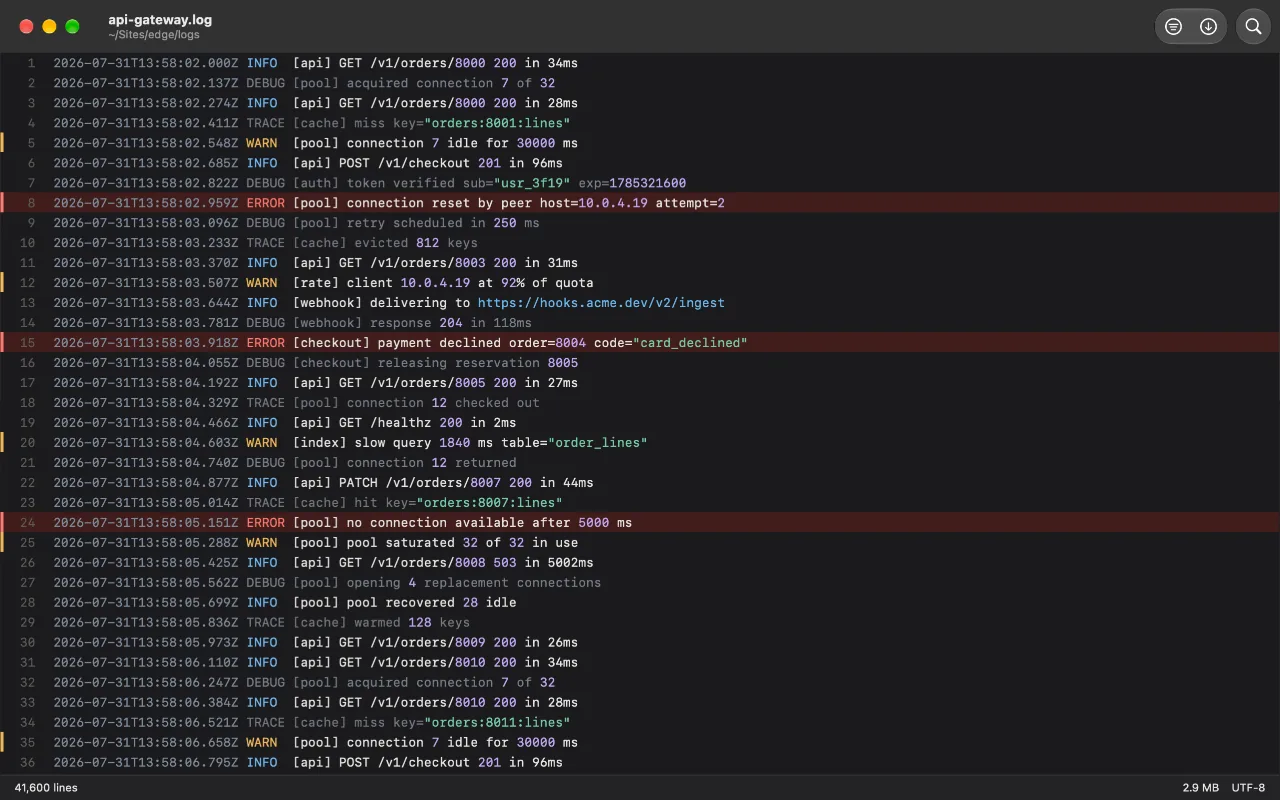Click the TRACE line 'connection 12 checked out'
The image size is (1280, 800).
coord(640,403)
